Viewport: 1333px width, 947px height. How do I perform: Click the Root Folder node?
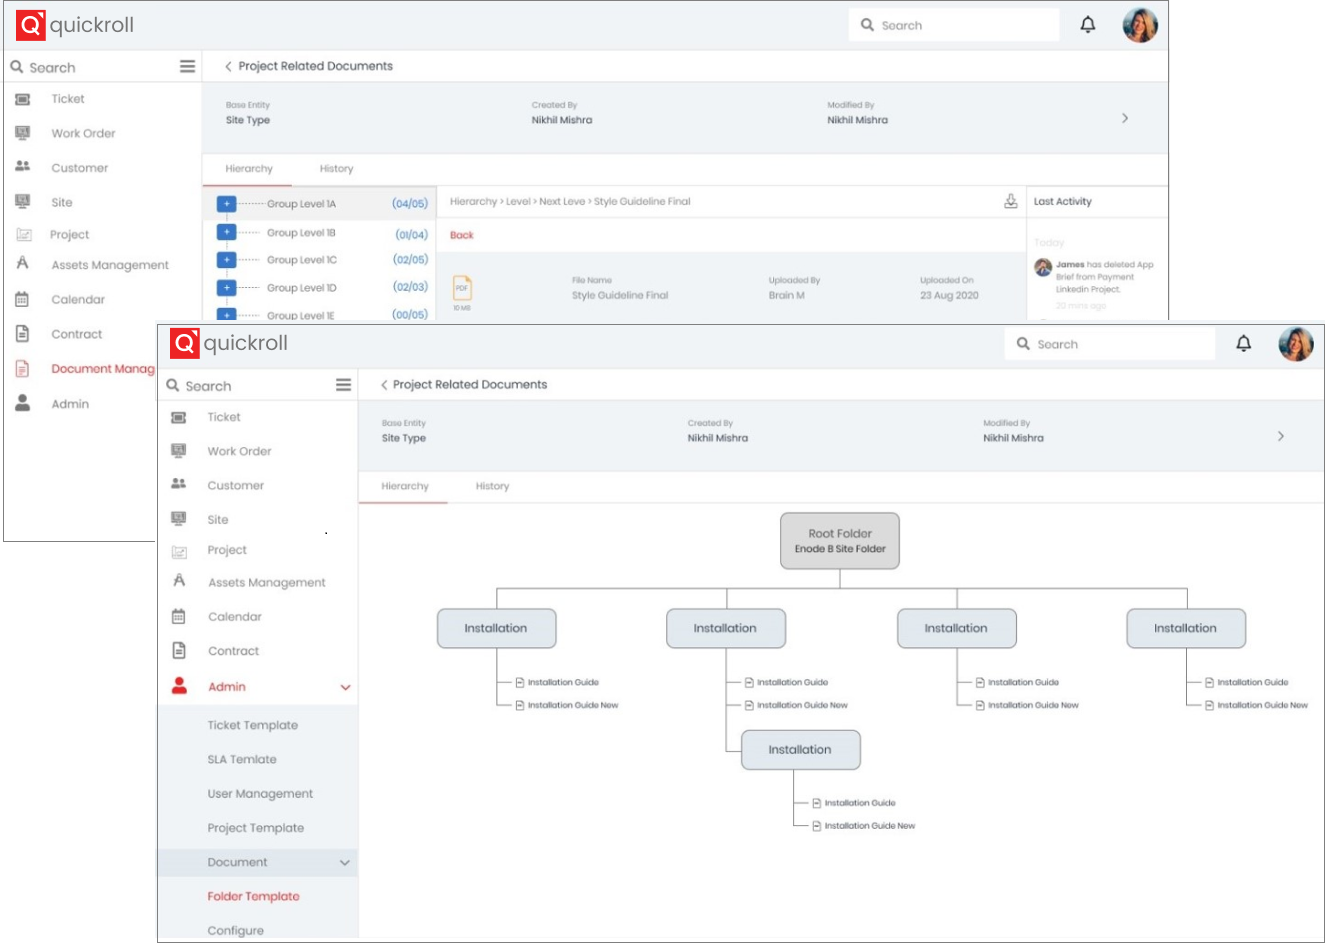tap(840, 541)
